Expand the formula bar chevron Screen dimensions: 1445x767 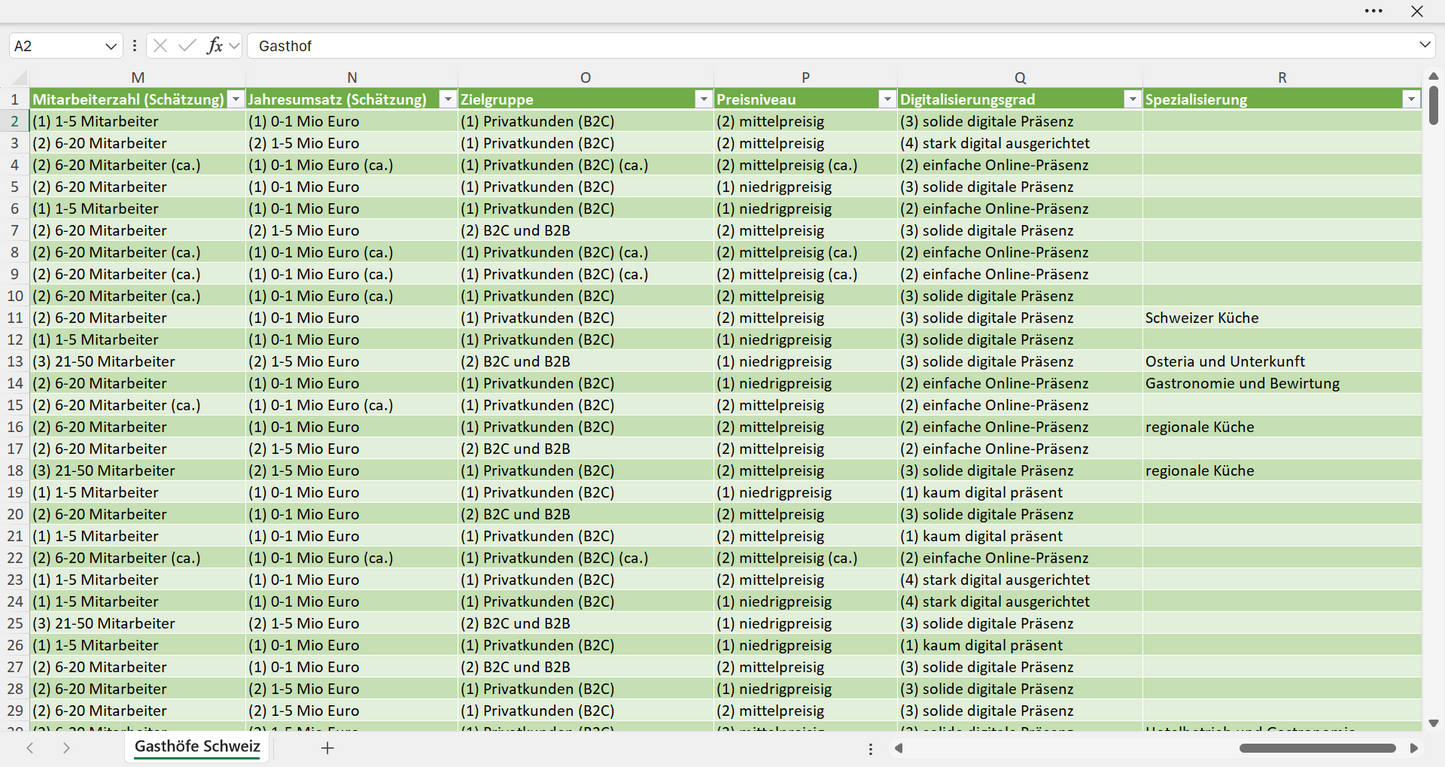[x=1425, y=46]
